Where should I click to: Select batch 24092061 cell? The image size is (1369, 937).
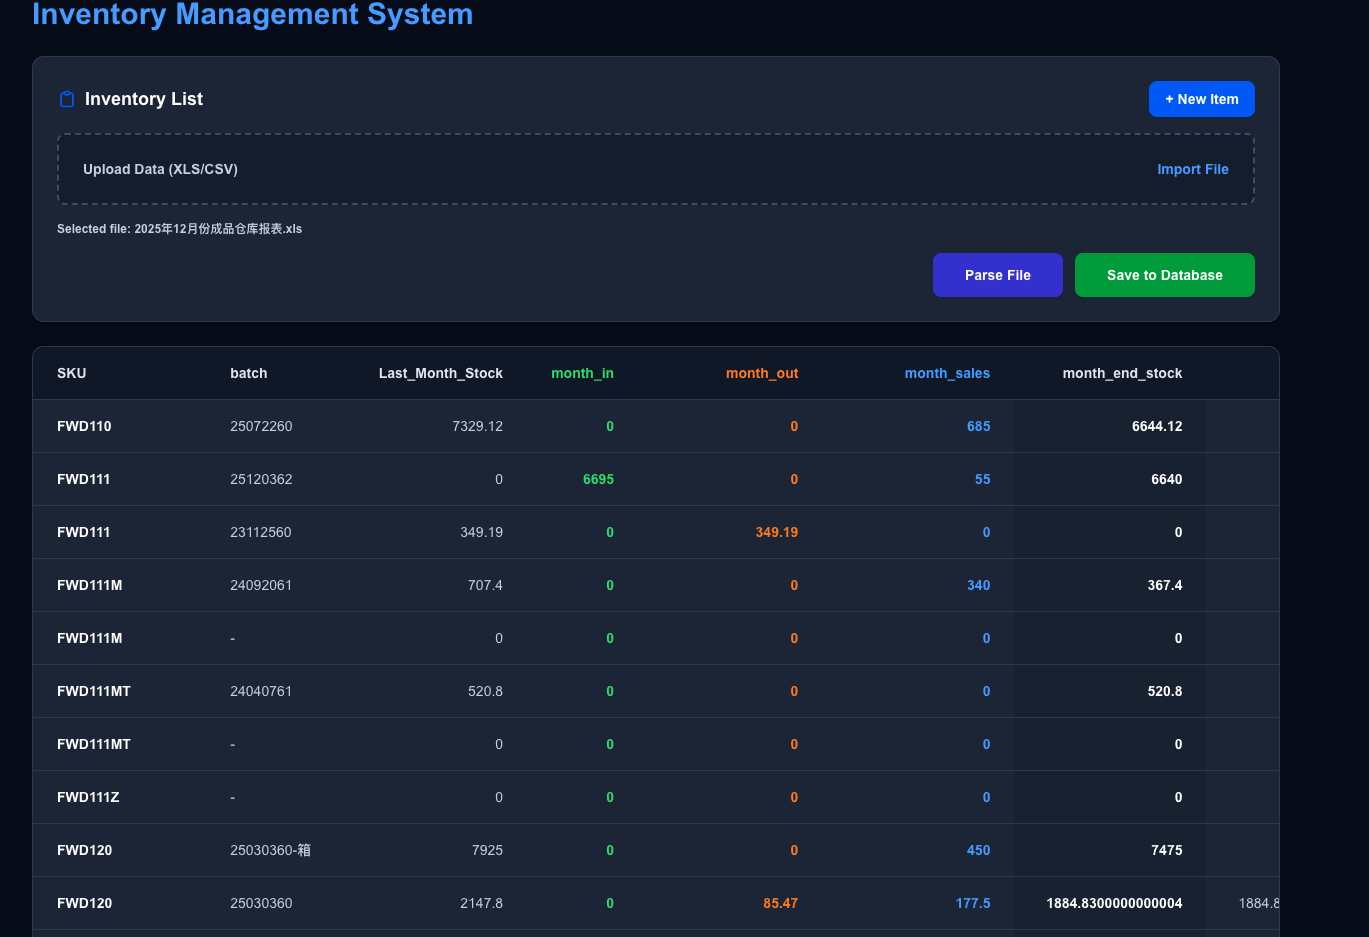[261, 585]
